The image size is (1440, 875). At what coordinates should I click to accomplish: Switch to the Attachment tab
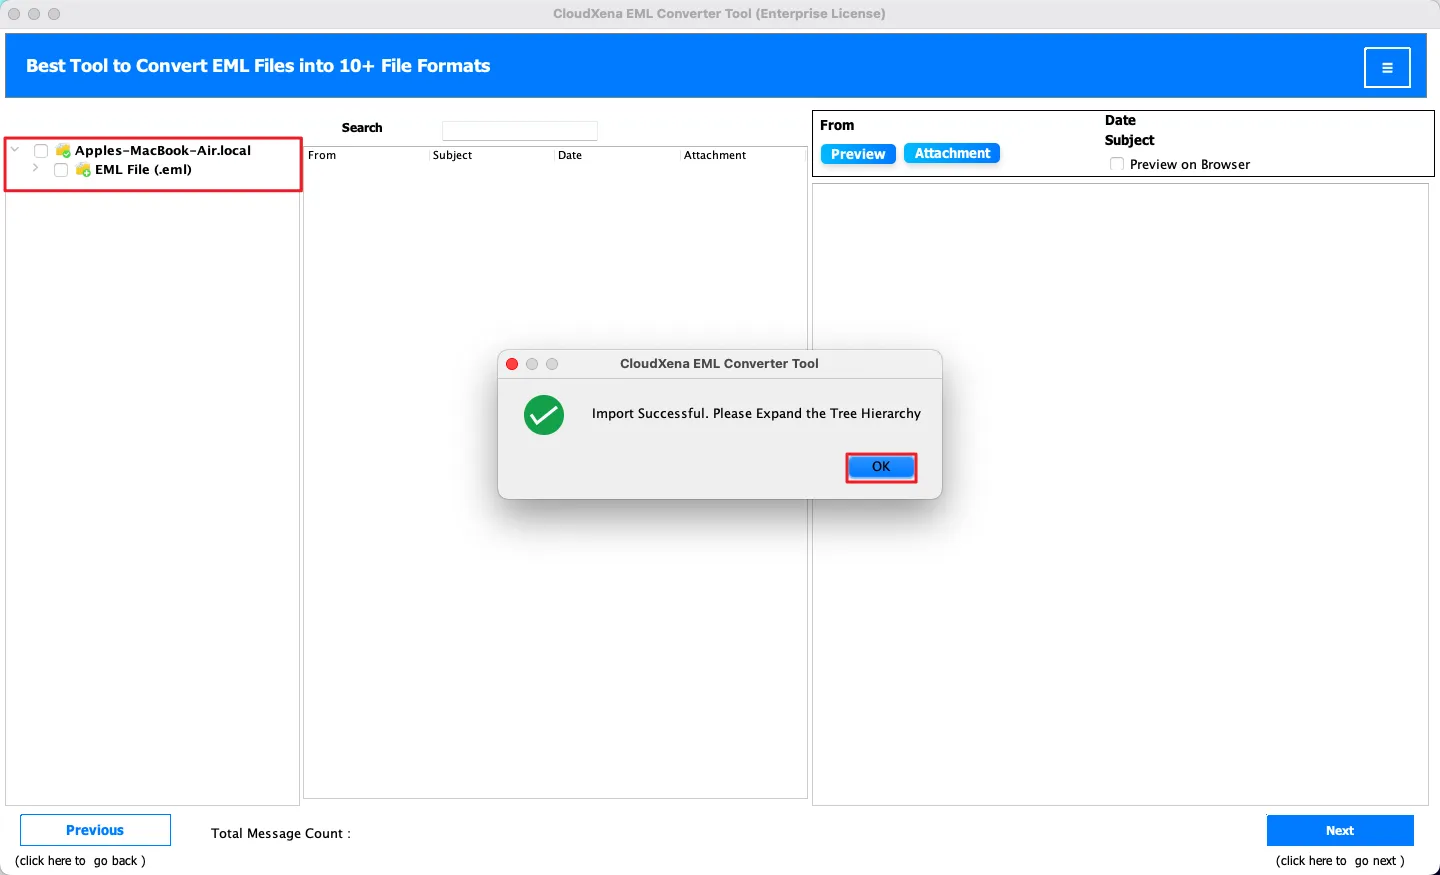pos(952,153)
